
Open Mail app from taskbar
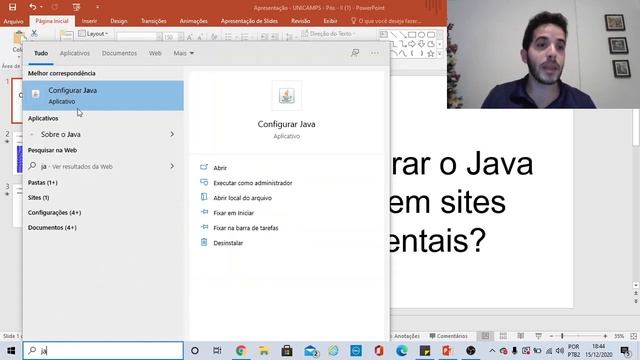pyautogui.click(x=311, y=351)
